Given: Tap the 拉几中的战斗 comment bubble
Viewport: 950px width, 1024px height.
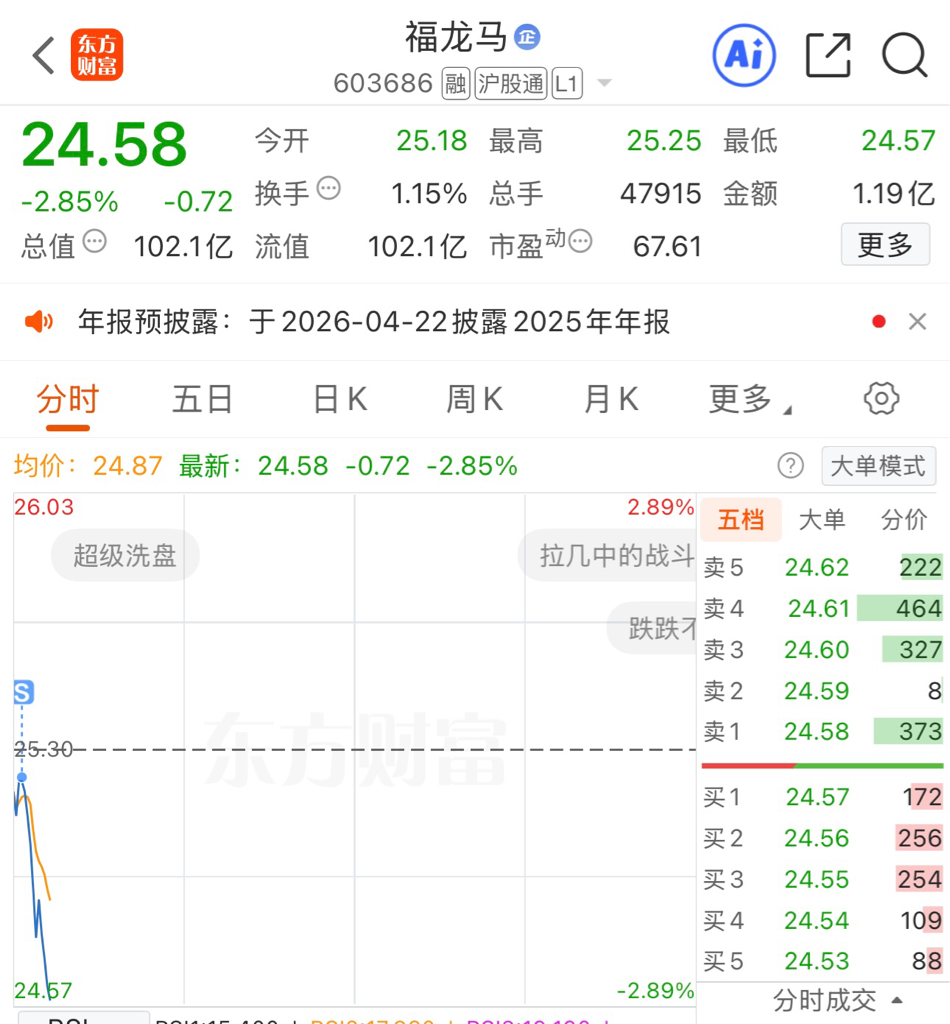Looking at the screenshot, I should [607, 556].
